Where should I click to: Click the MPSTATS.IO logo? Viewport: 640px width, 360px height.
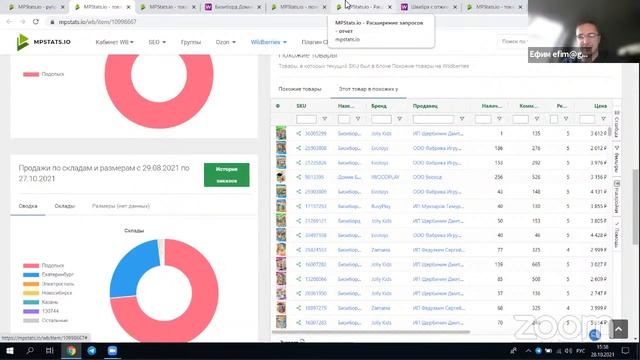pyautogui.click(x=44, y=42)
